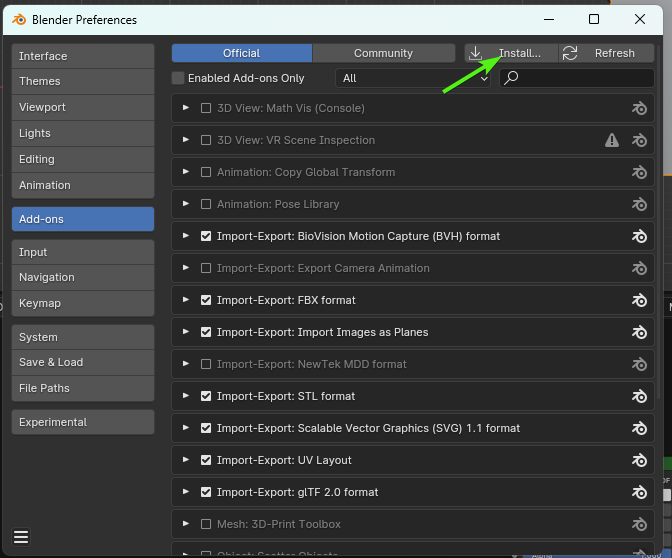672x558 pixels.
Task: Switch to the Community add-ons tab
Action: 384,53
